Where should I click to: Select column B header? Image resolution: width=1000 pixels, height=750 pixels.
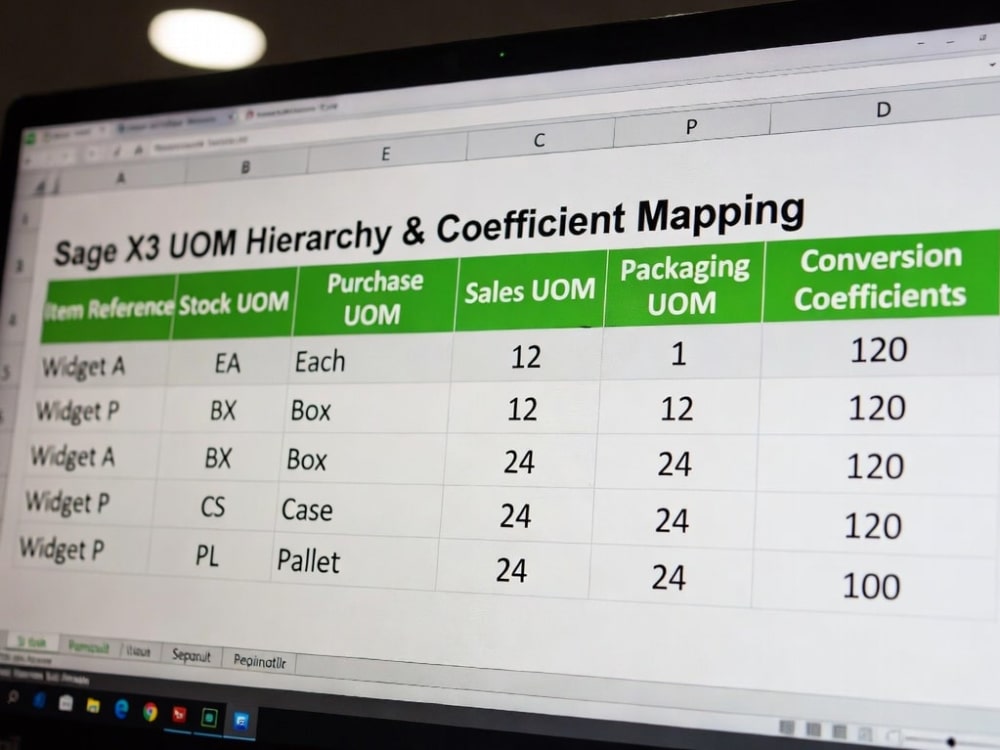click(246, 167)
